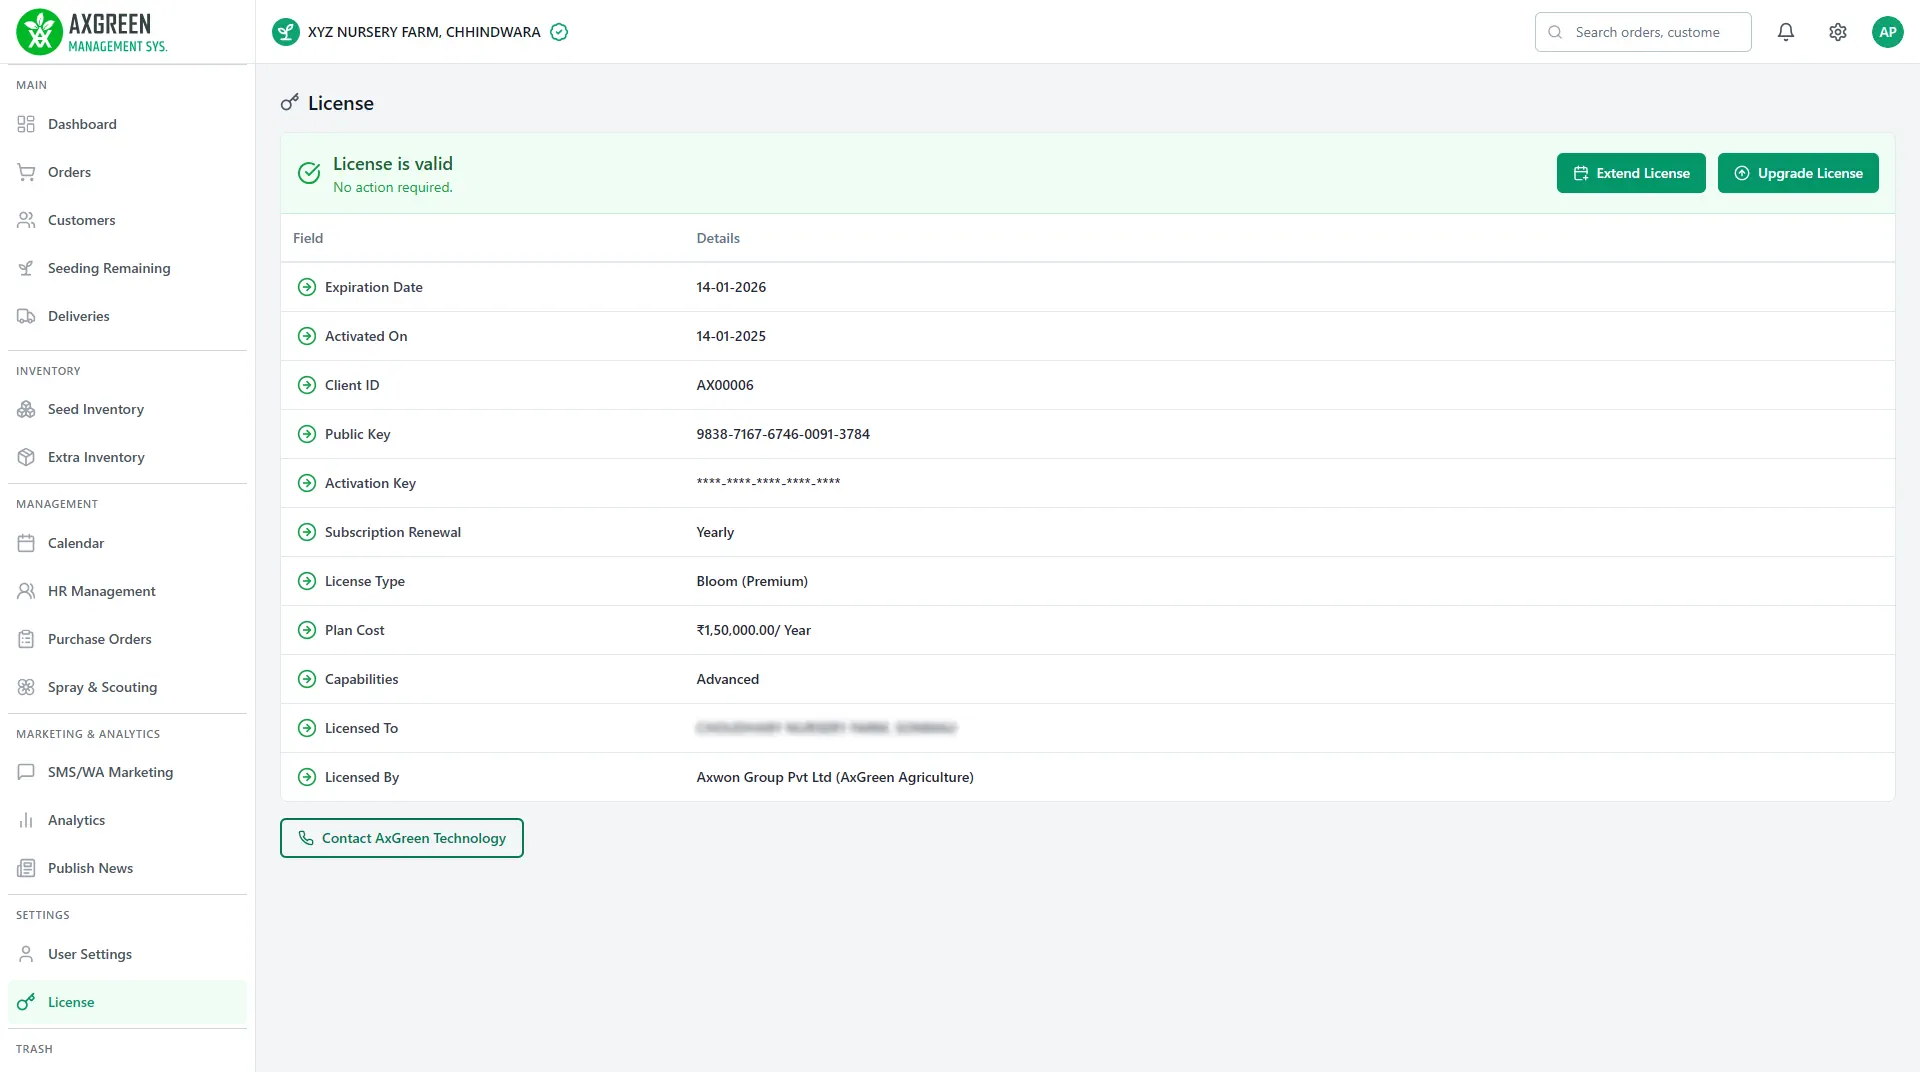
Task: Open Dashboard from the sidebar
Action: tap(82, 124)
